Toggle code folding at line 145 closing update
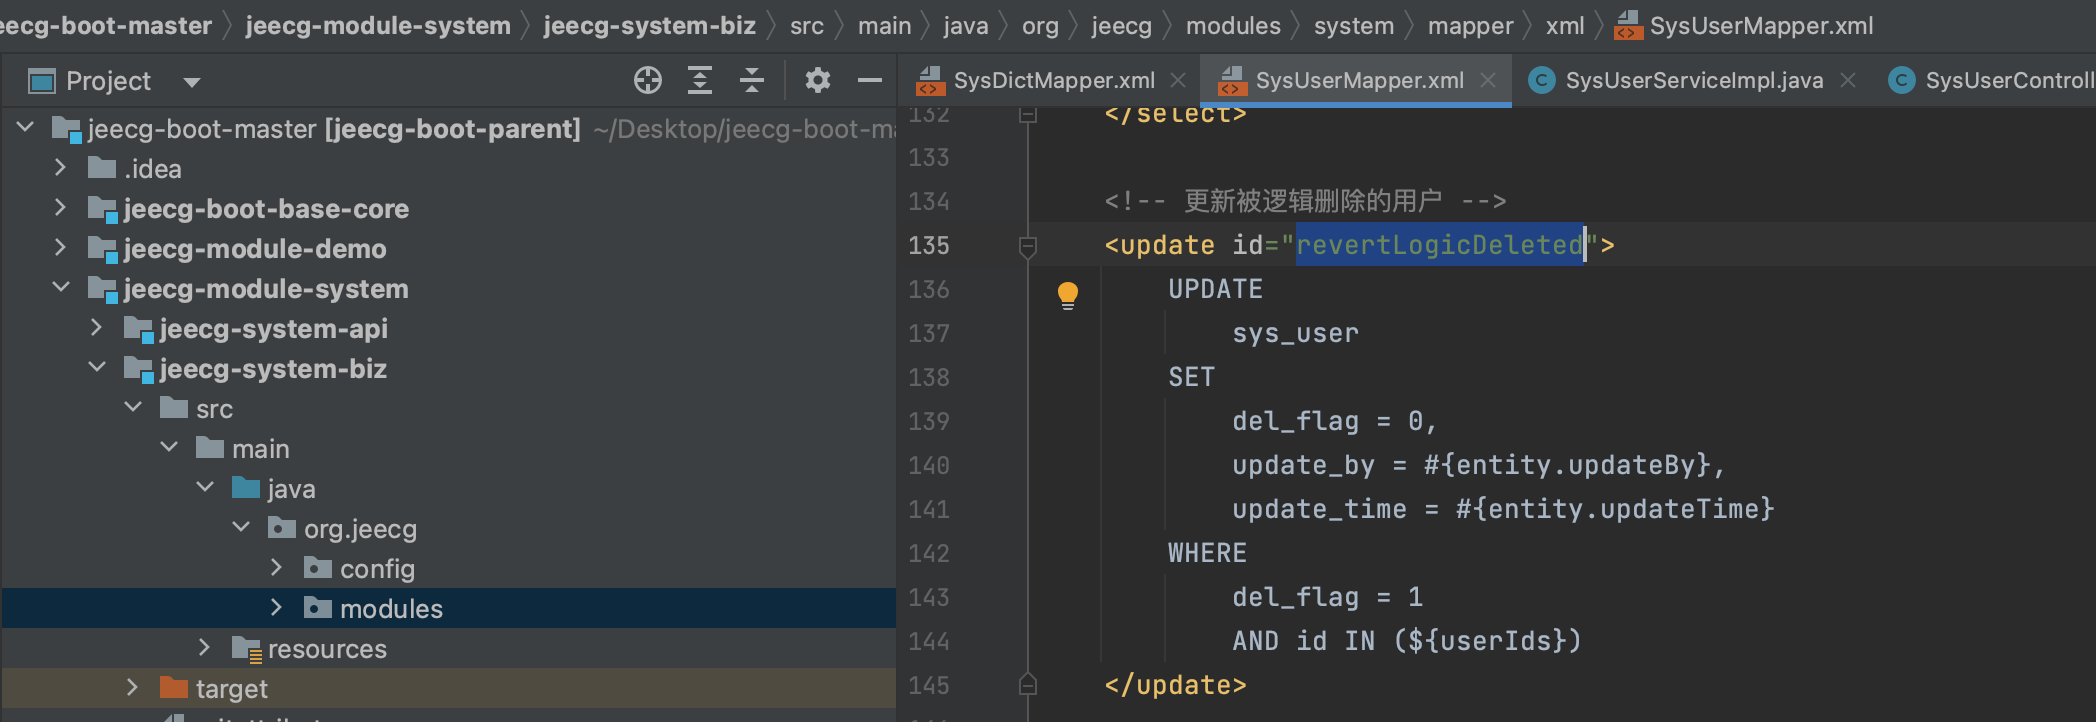 1027,685
